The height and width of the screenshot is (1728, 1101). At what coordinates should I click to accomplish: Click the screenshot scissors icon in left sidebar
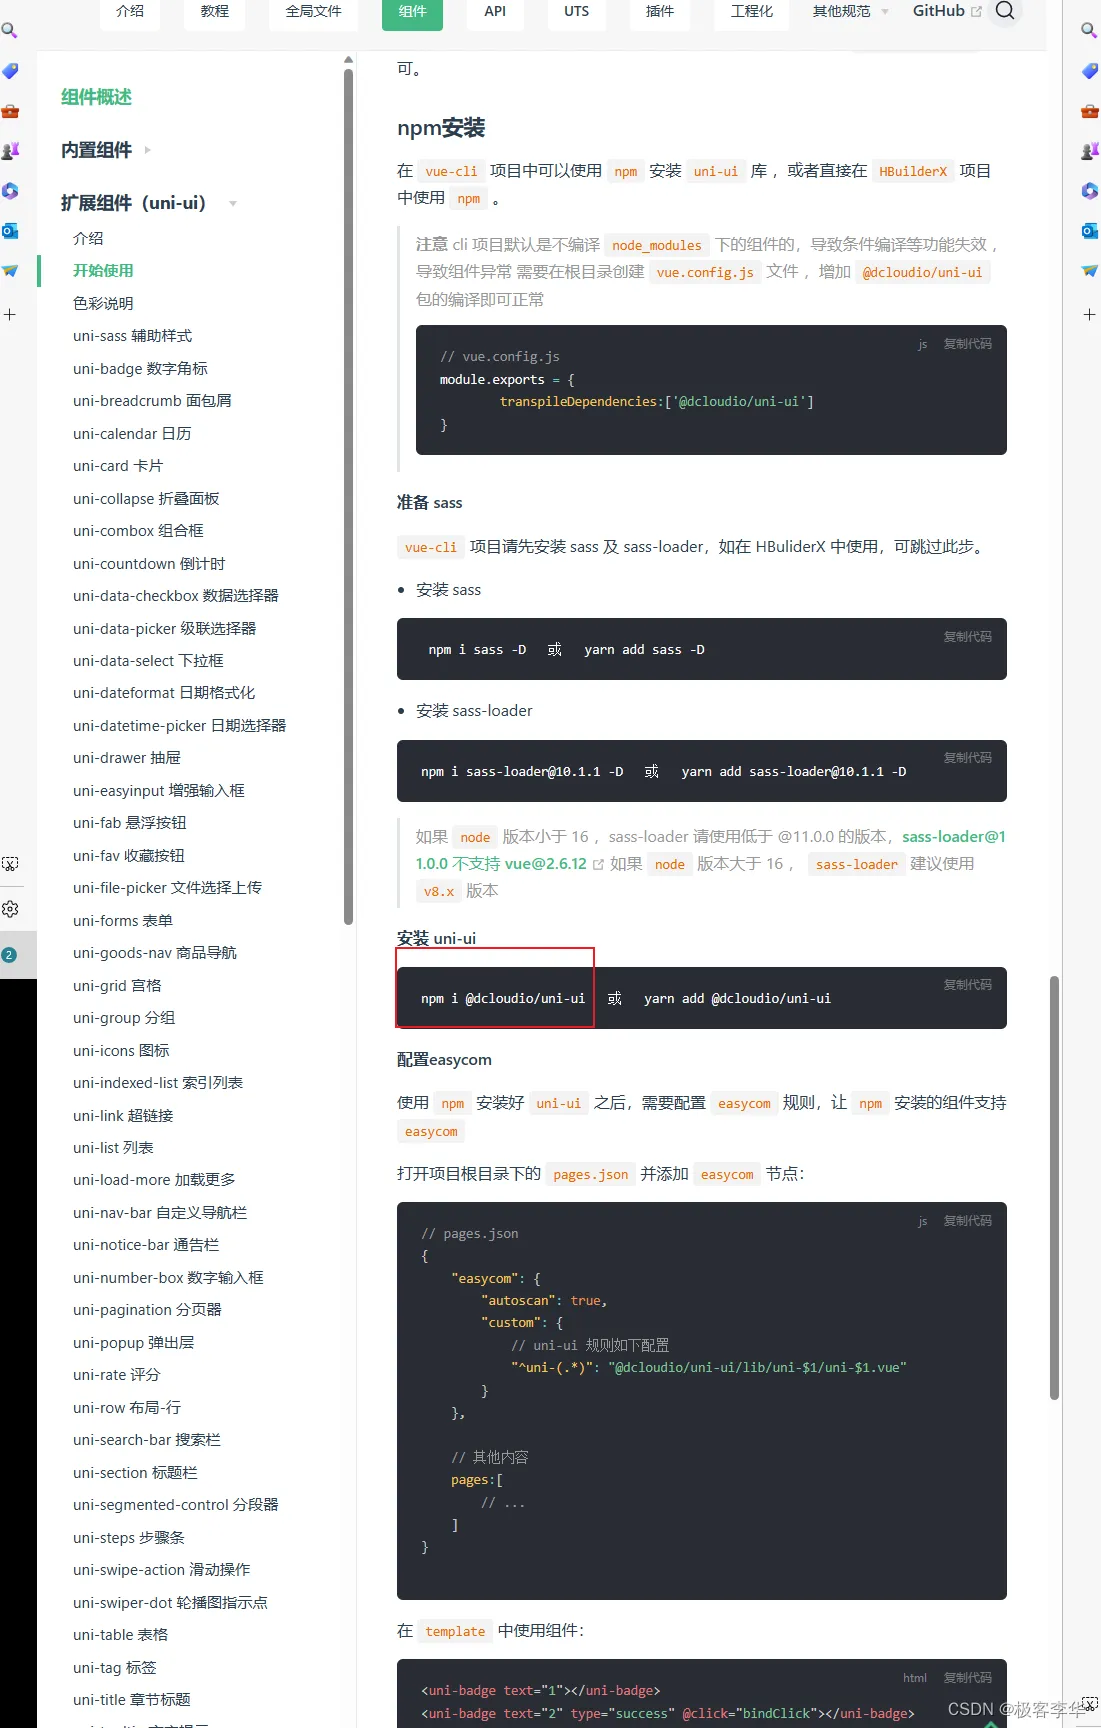pos(10,863)
